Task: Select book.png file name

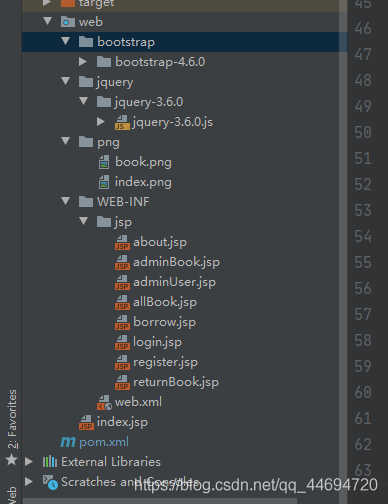Action: point(143,162)
